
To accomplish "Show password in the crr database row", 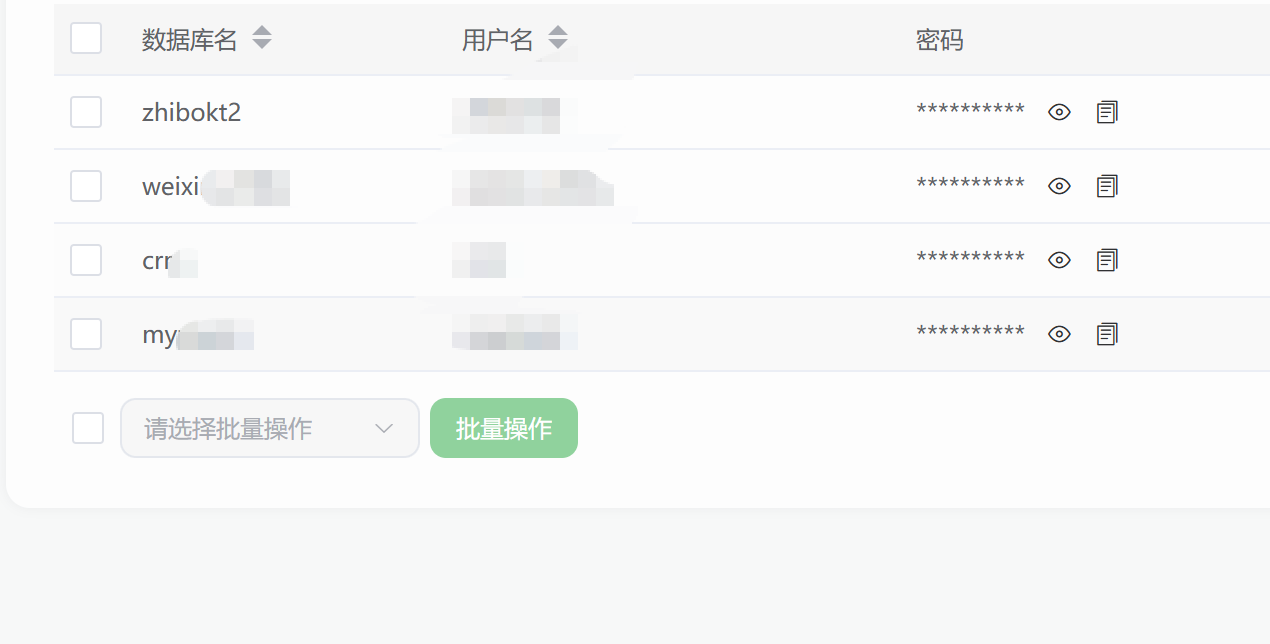I will (x=1059, y=260).
